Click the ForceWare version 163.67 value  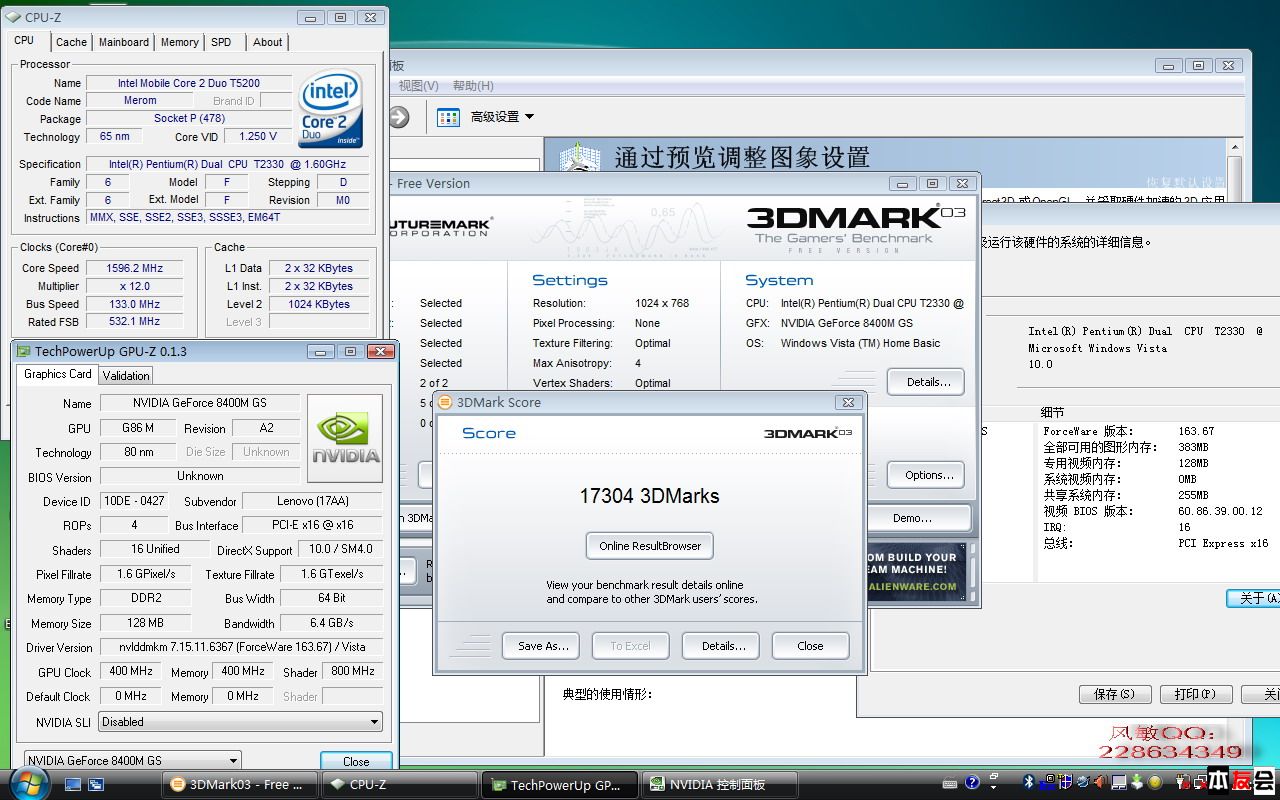pyautogui.click(x=1196, y=431)
